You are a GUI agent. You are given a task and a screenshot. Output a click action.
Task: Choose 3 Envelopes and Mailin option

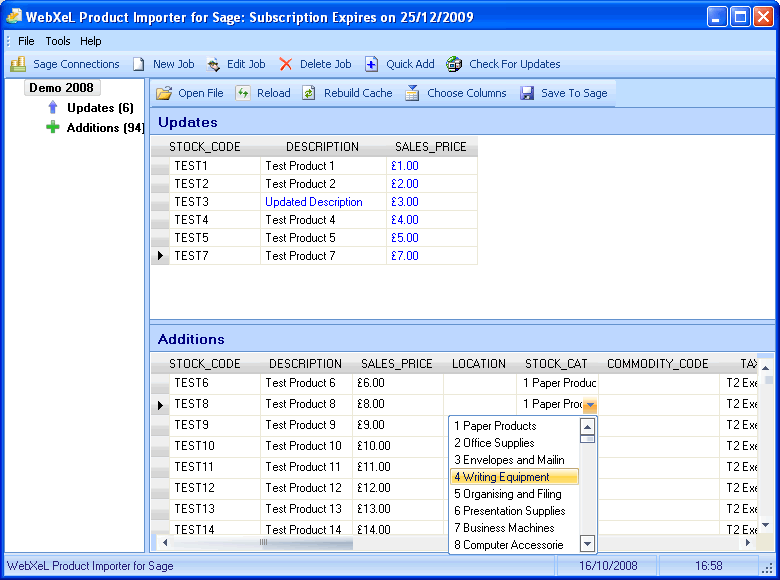pos(515,460)
